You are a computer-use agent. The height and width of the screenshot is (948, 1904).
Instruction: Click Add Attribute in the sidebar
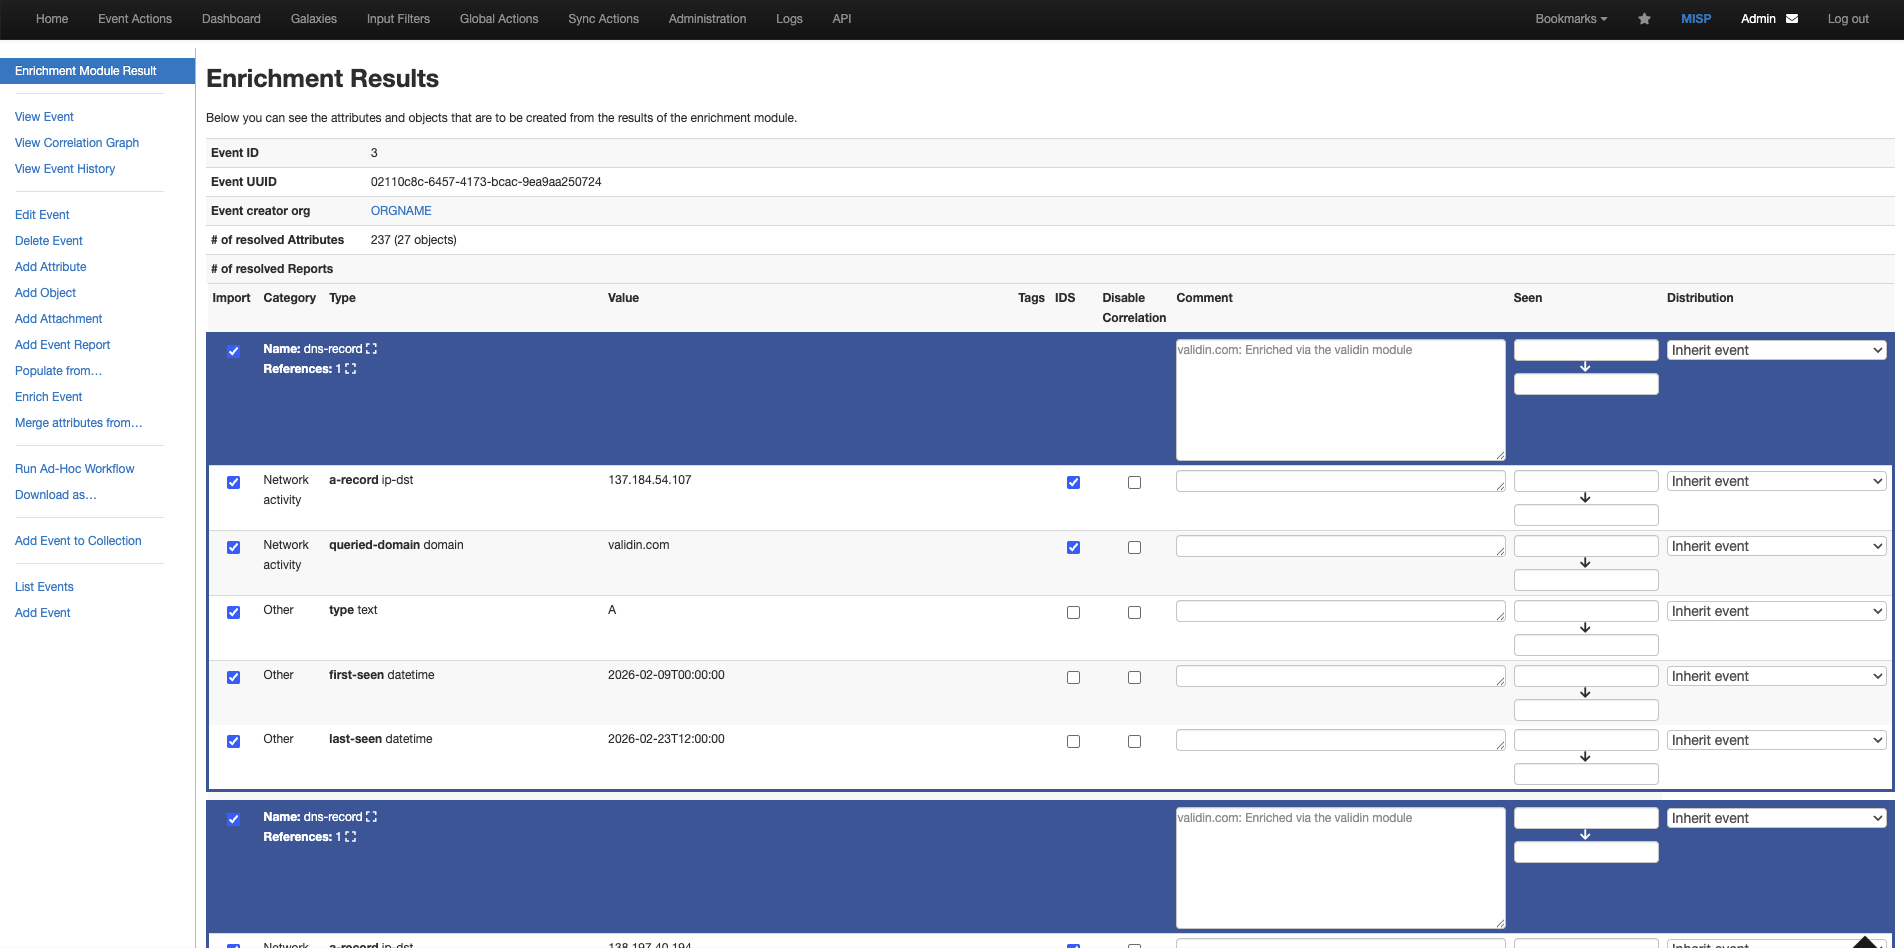50,266
